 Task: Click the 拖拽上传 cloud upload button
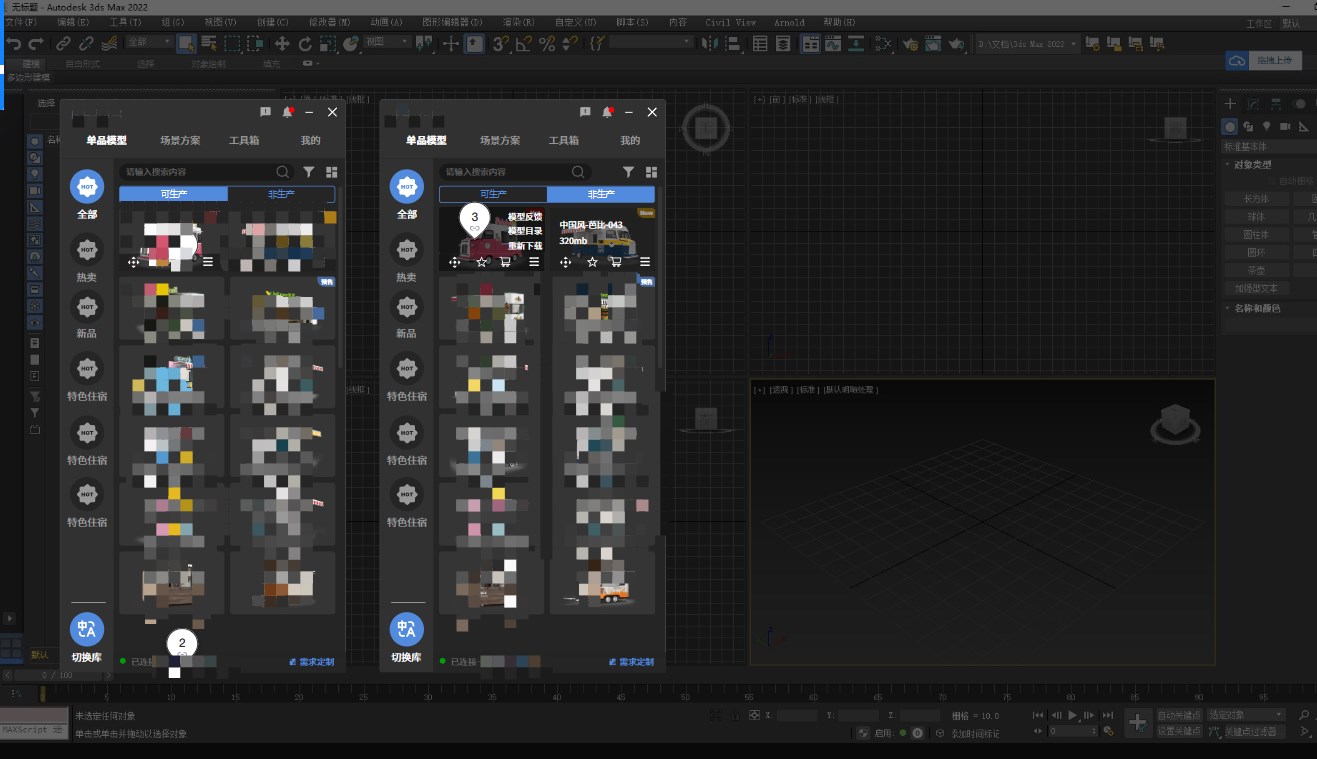tap(1264, 61)
